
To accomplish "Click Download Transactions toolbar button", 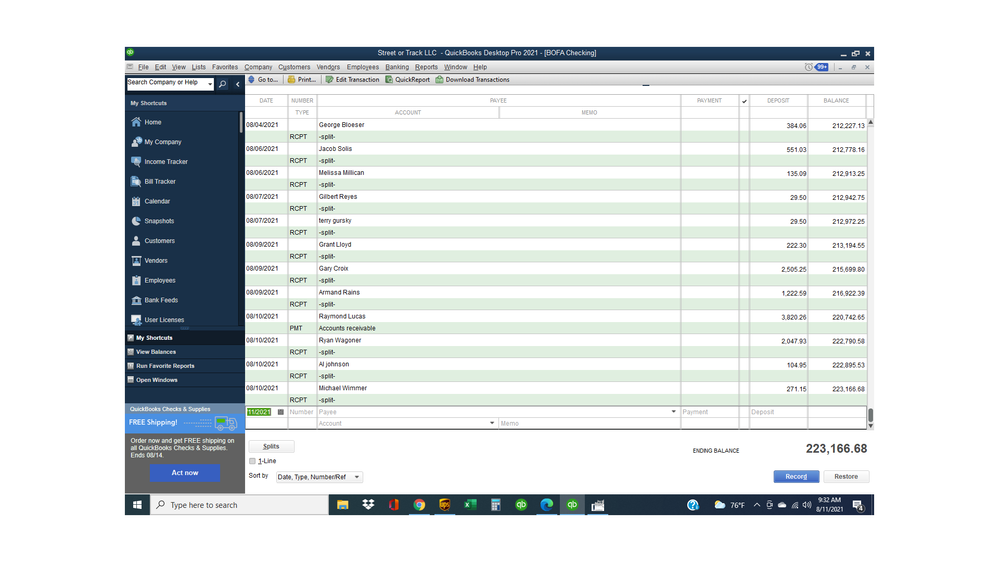I will [x=472, y=80].
